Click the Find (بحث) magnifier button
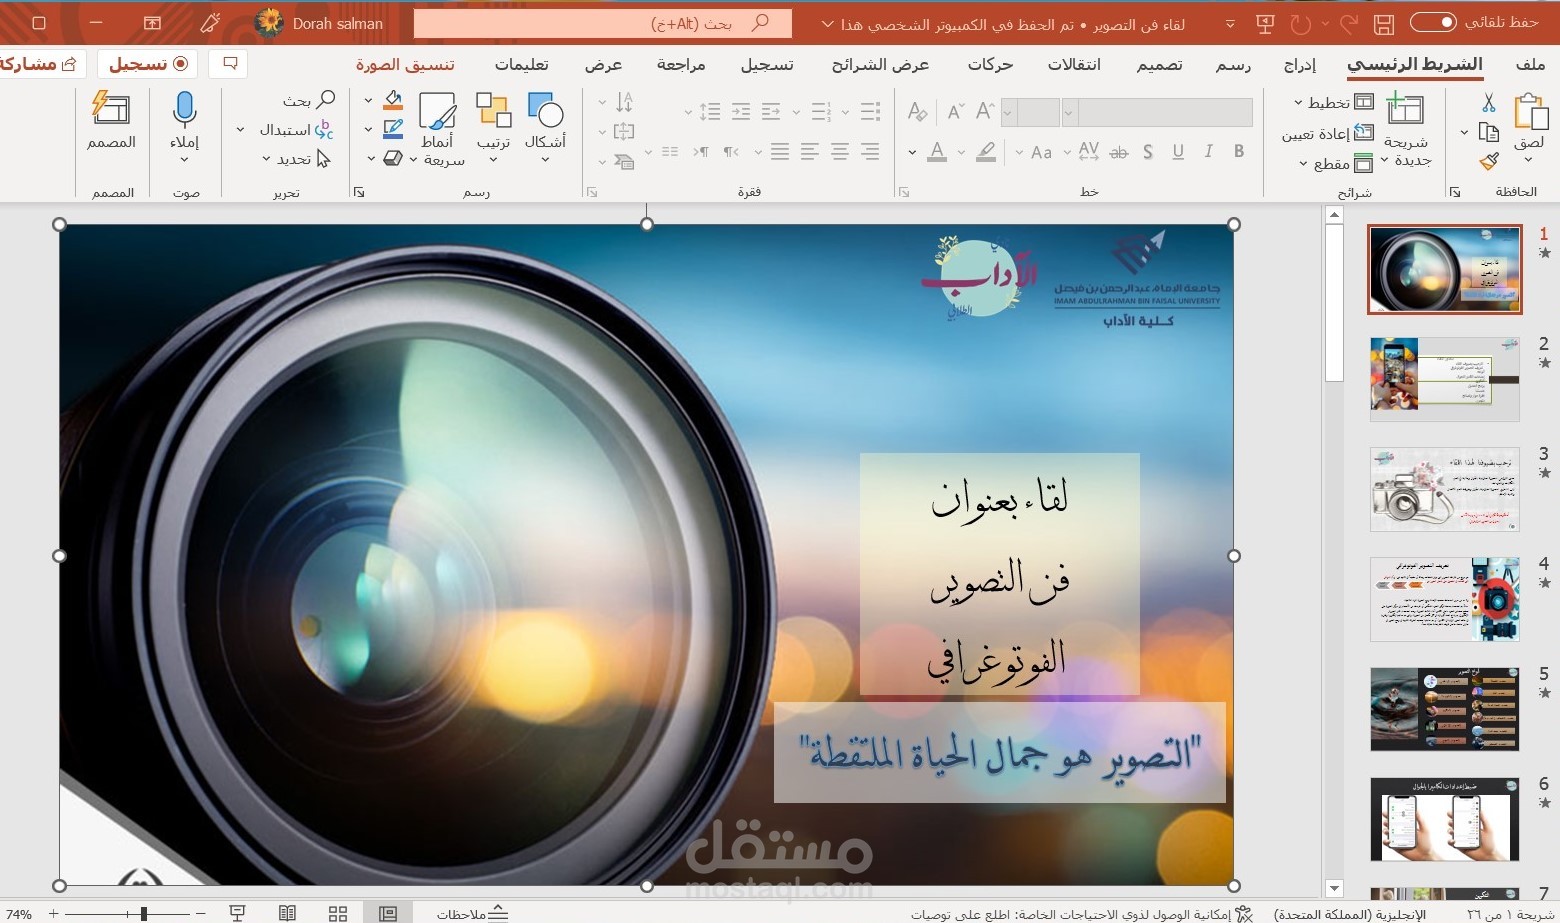 point(309,100)
